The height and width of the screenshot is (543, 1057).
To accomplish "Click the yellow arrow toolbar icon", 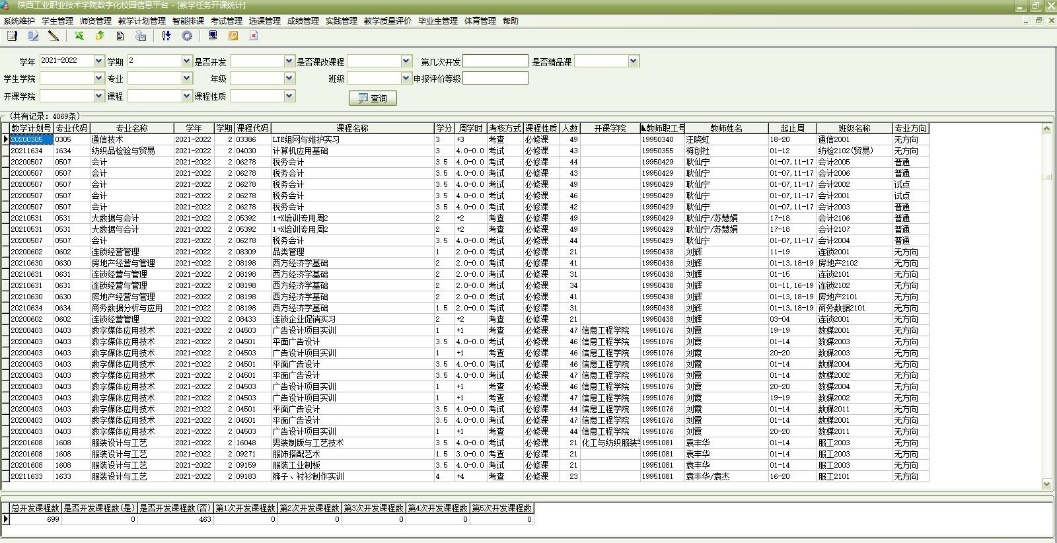I will pyautogui.click(x=100, y=36).
